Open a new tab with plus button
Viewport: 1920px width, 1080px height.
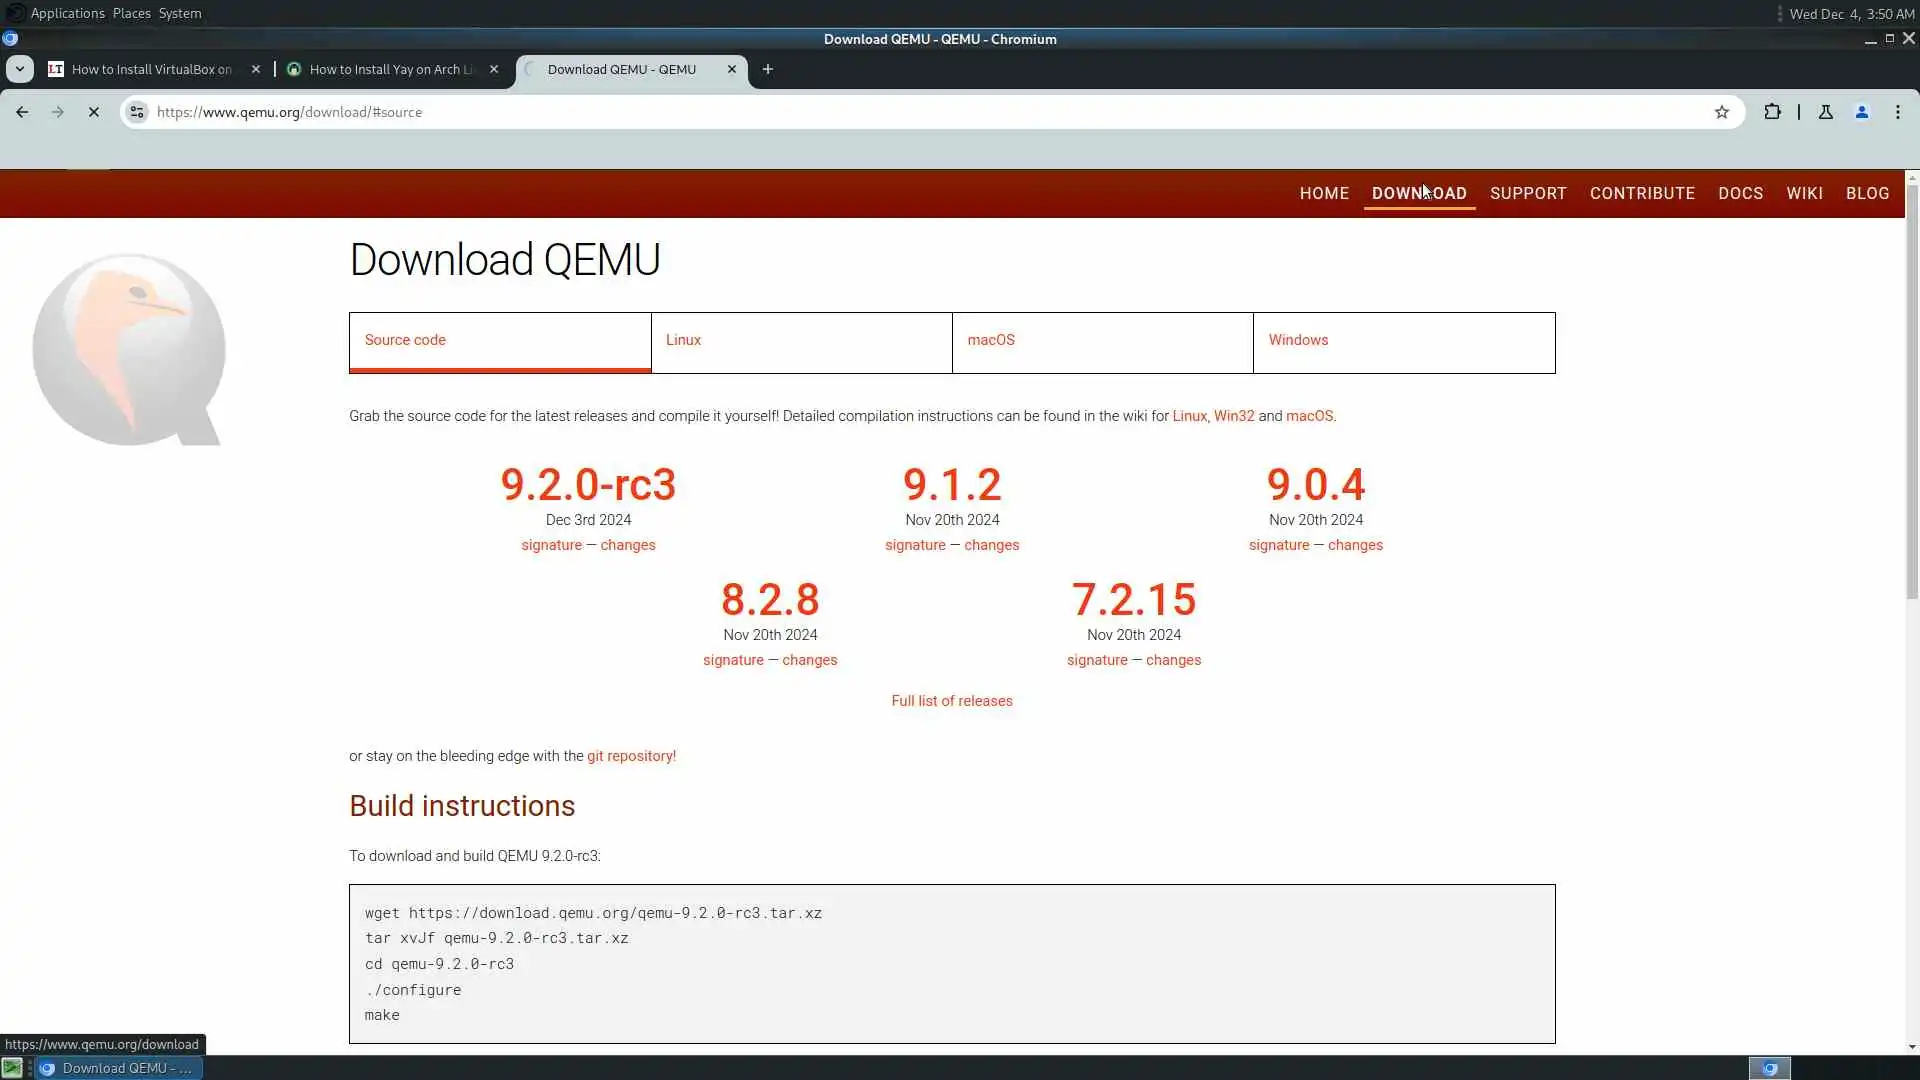(x=767, y=69)
